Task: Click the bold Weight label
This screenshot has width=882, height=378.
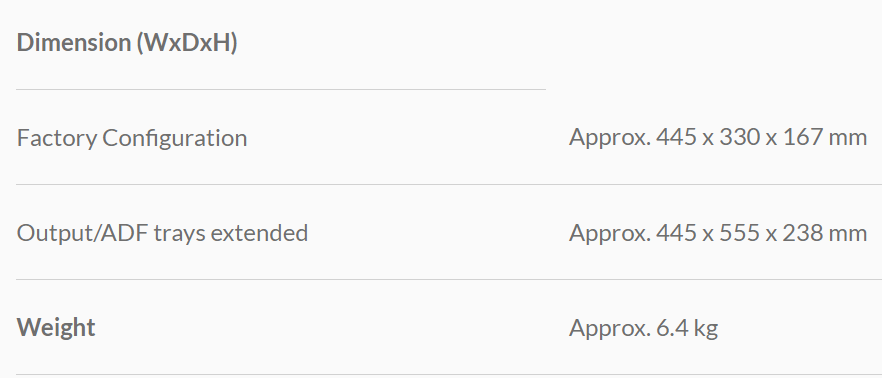Action: 56,328
